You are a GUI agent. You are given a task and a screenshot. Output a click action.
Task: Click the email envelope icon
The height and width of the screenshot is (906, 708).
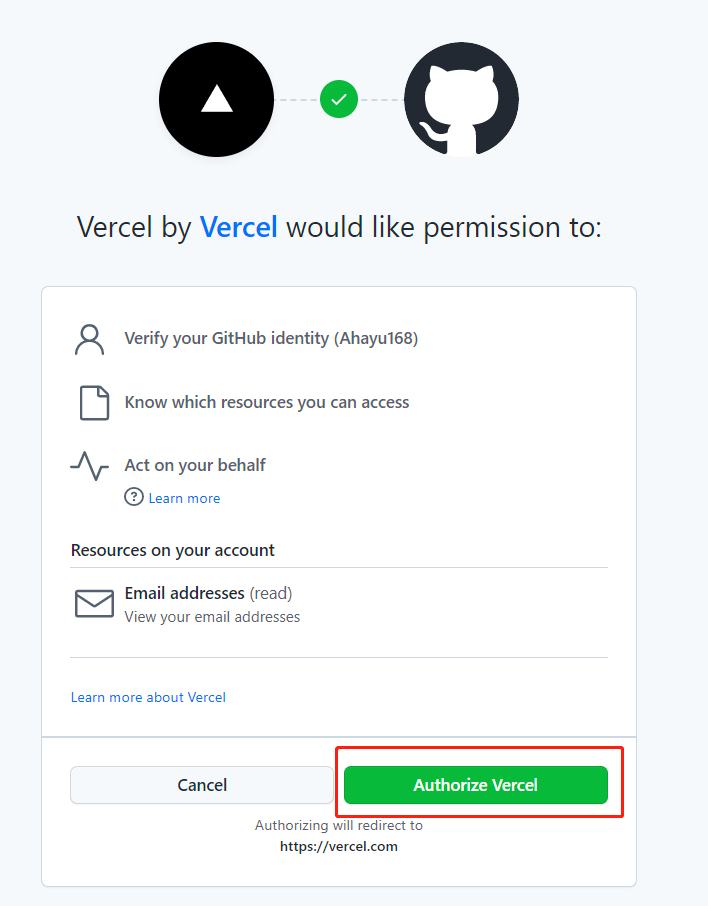coord(94,604)
